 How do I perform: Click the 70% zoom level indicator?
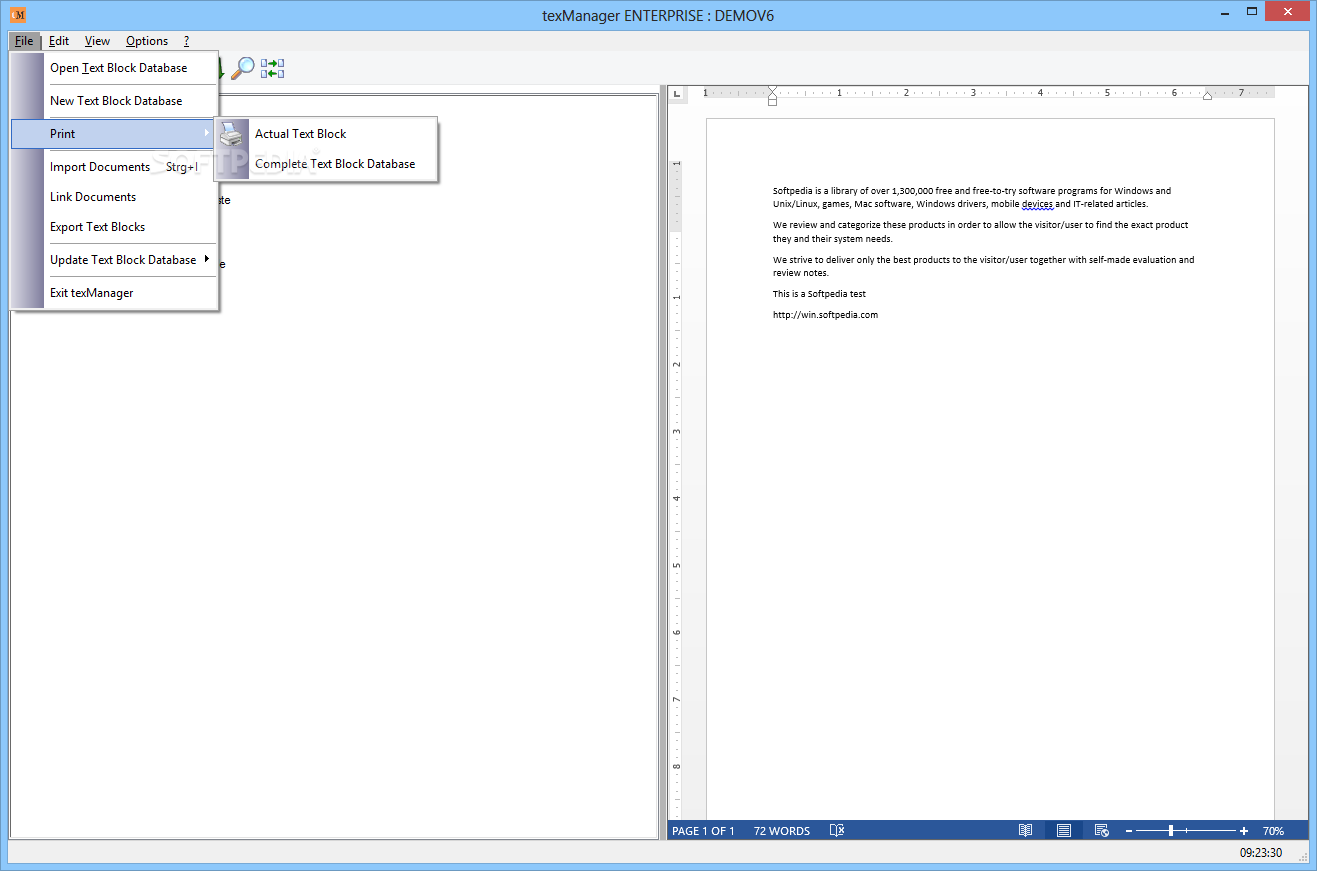(1273, 831)
